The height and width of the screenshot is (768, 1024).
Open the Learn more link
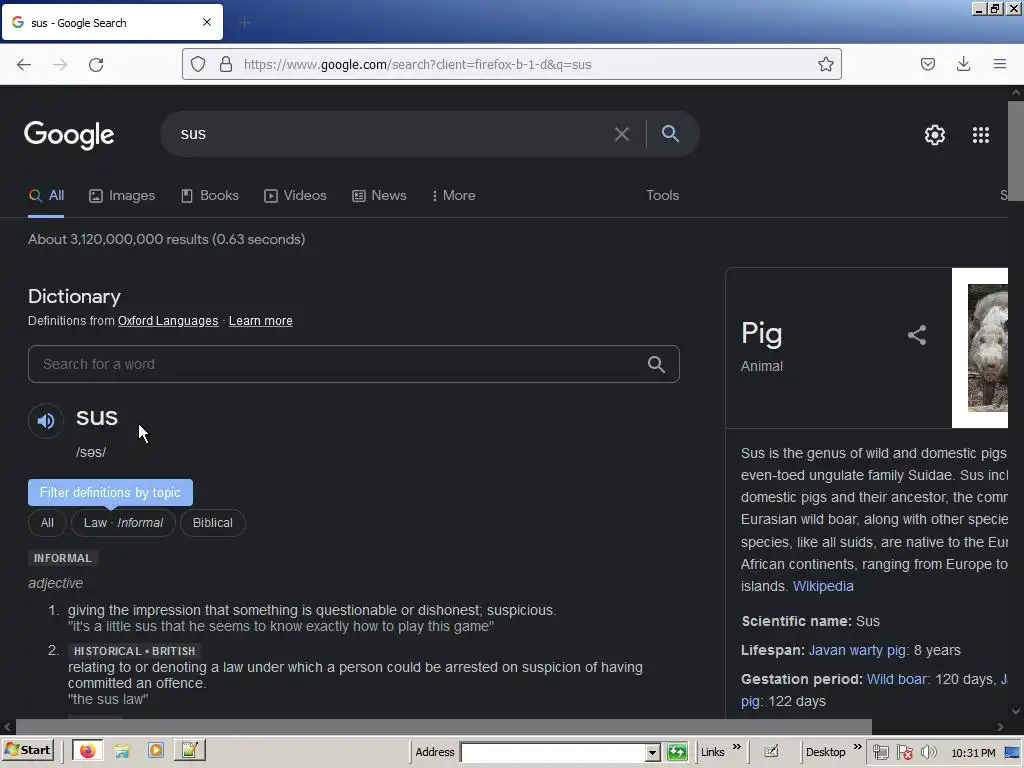coord(261,321)
